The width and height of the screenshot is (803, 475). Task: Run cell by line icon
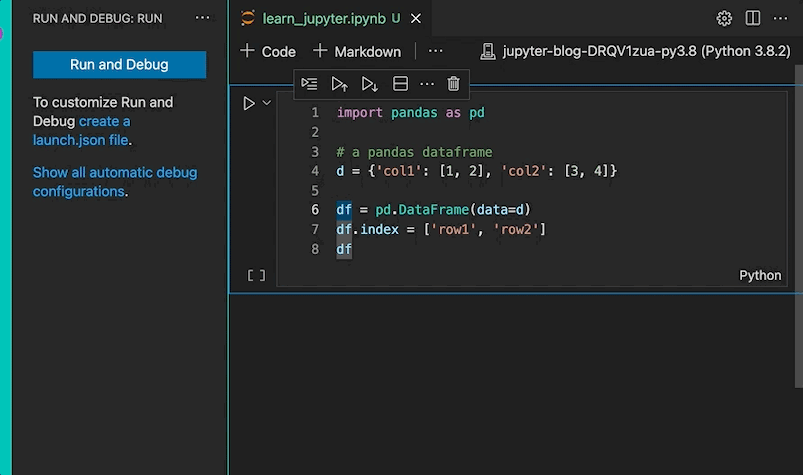coord(309,83)
